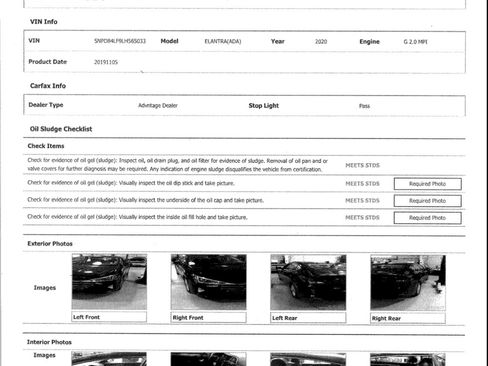488x366 pixels.
Task: Select the ELANTRA(ADA) model value
Action: pyautogui.click(x=223, y=41)
